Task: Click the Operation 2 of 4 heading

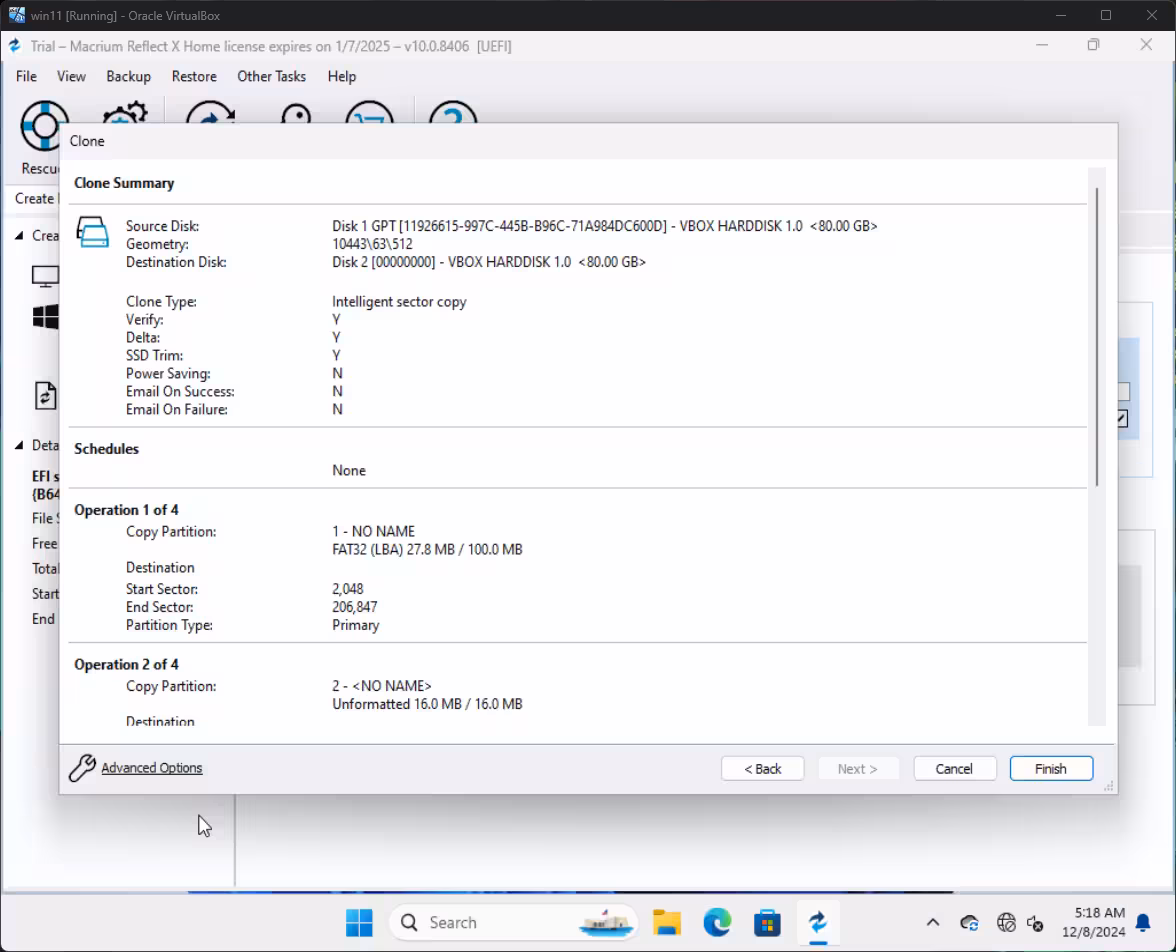Action: point(126,665)
